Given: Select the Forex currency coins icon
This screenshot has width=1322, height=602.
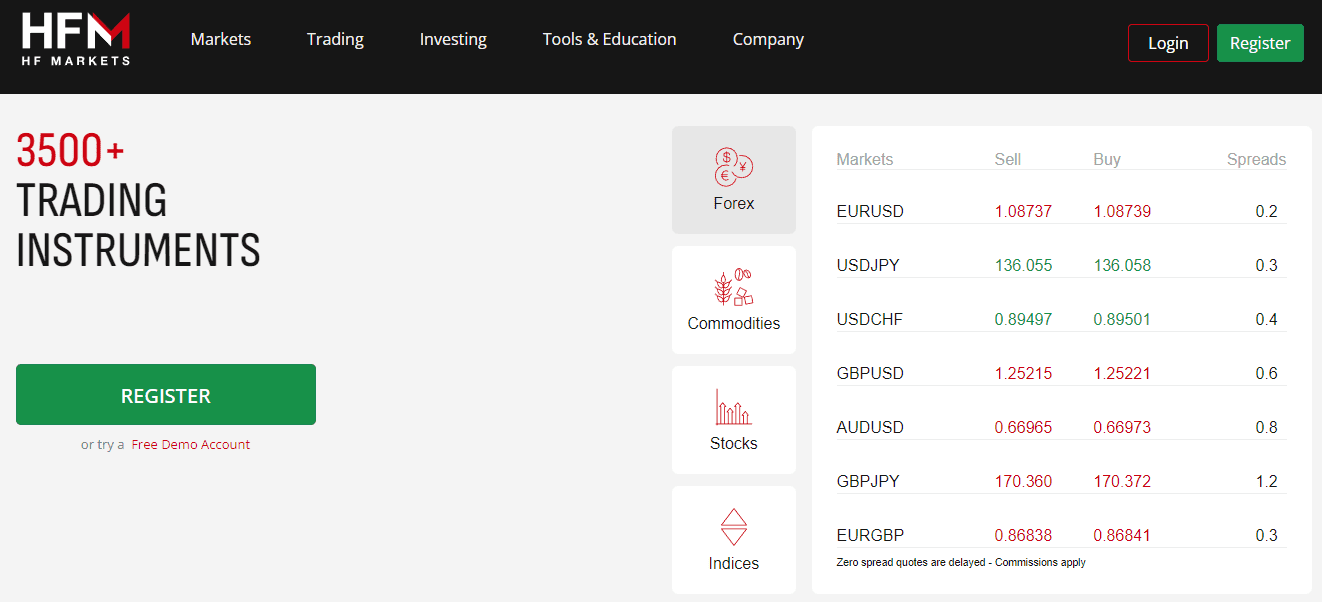Looking at the screenshot, I should (734, 166).
